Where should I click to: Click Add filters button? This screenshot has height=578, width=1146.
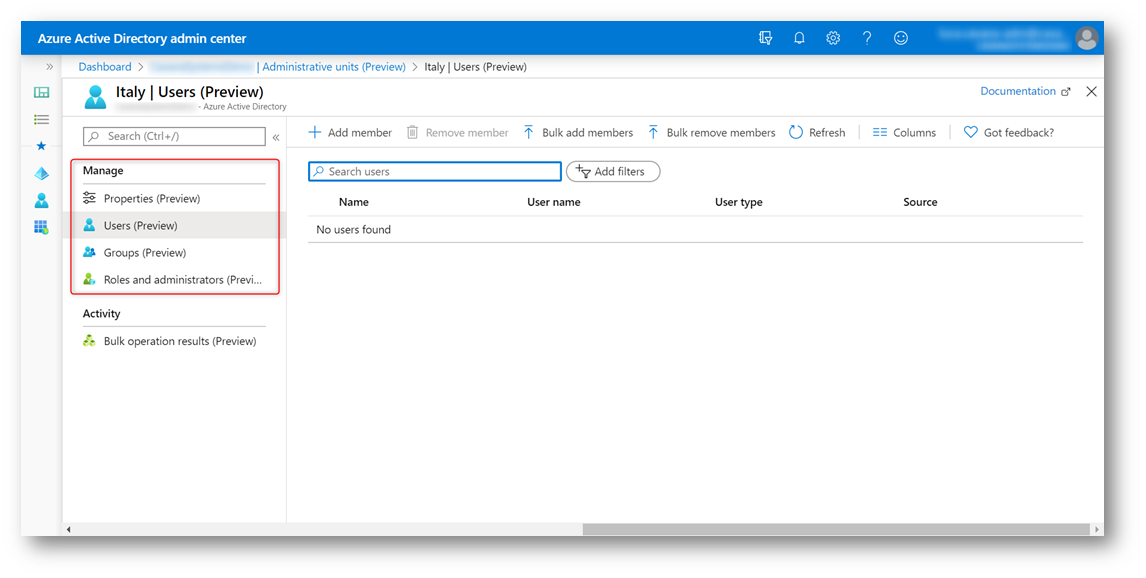(x=613, y=171)
